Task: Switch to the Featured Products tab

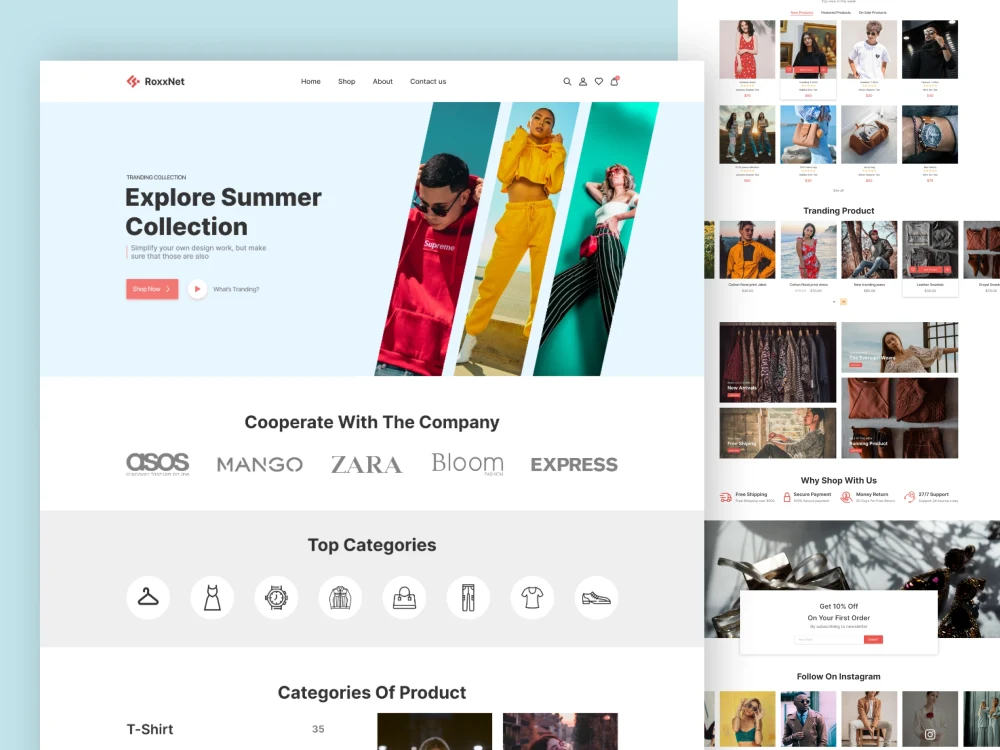Action: pos(836,13)
